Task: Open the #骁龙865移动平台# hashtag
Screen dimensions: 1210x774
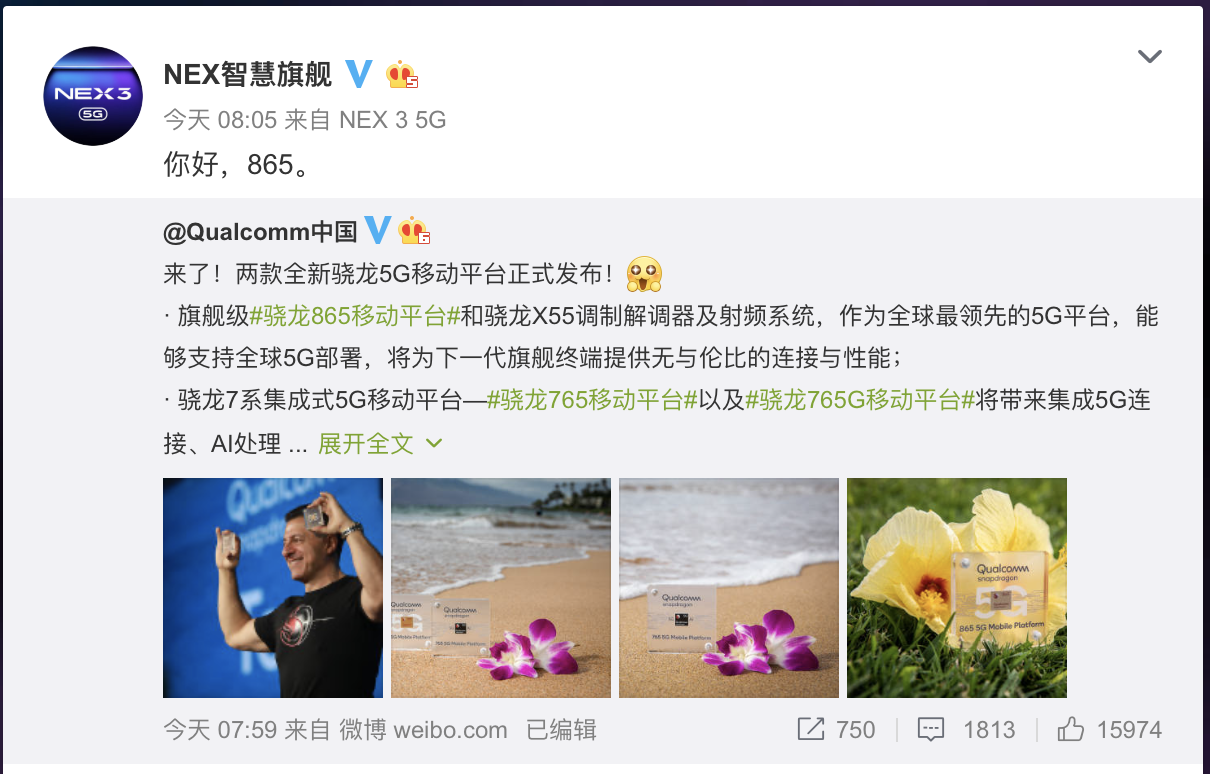Action: pos(355,317)
